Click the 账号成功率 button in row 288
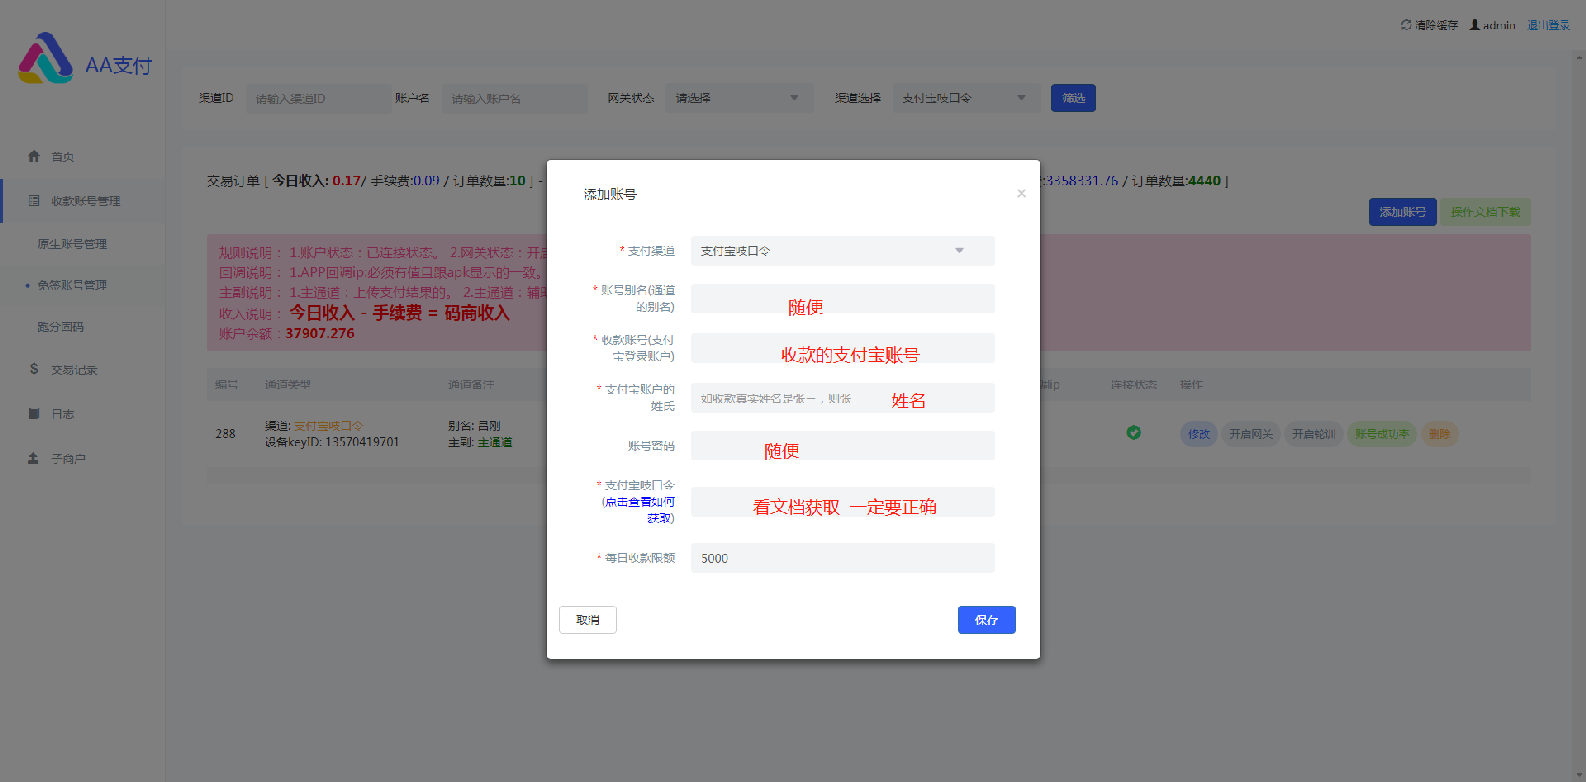Image resolution: width=1586 pixels, height=782 pixels. coord(1382,434)
